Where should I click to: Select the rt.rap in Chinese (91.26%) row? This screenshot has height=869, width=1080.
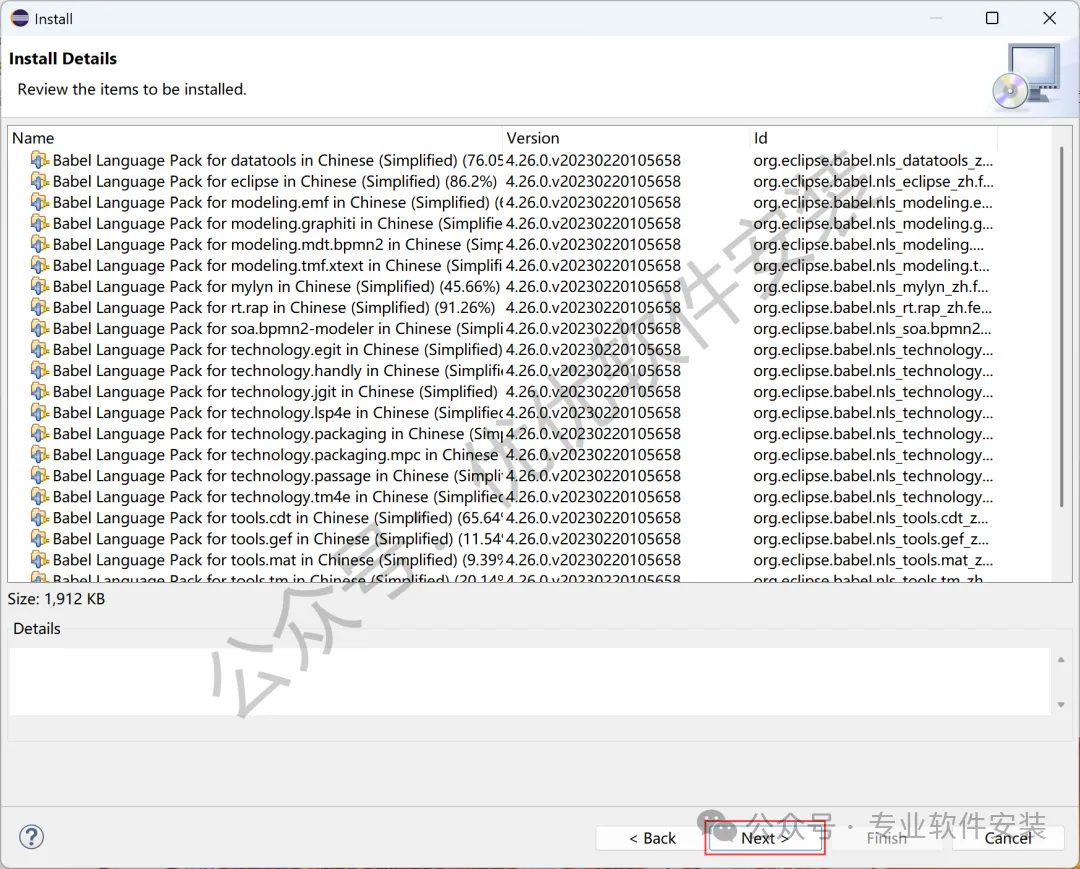point(273,307)
